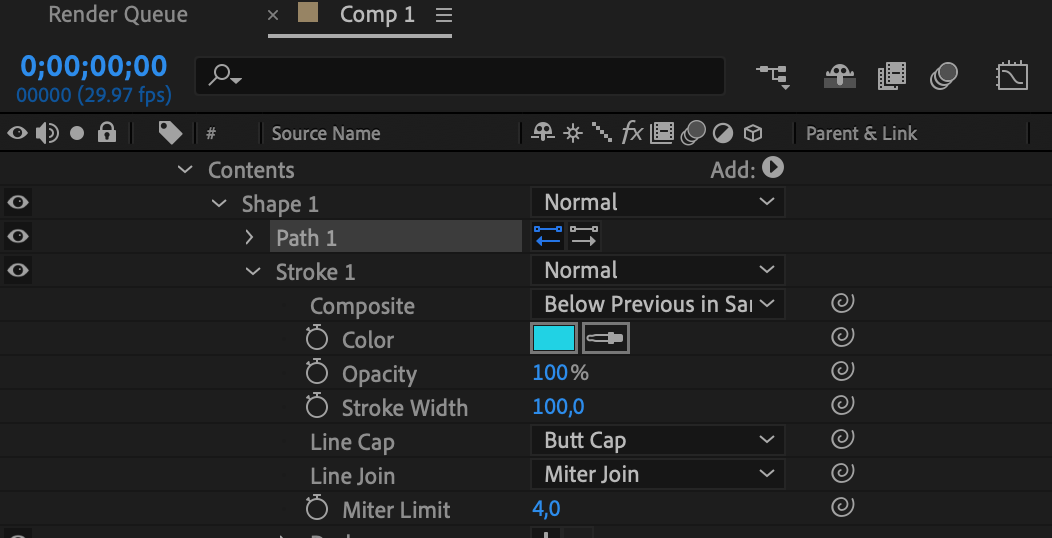
Task: Open the Graph Editor icon
Action: [x=1012, y=76]
